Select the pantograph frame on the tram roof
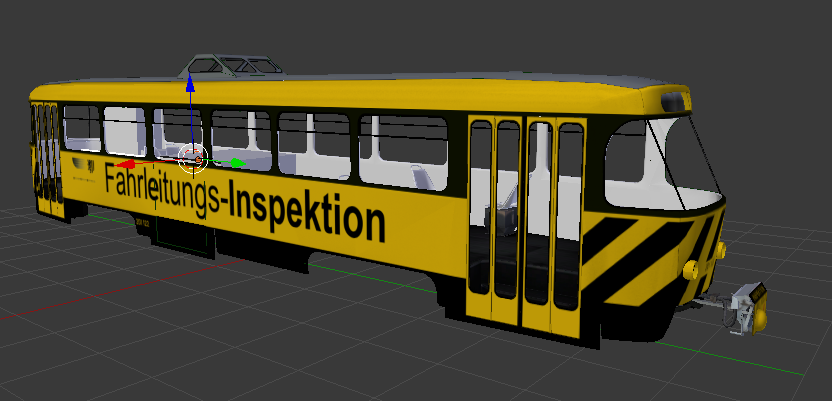The height and width of the screenshot is (401, 832). click(x=233, y=66)
